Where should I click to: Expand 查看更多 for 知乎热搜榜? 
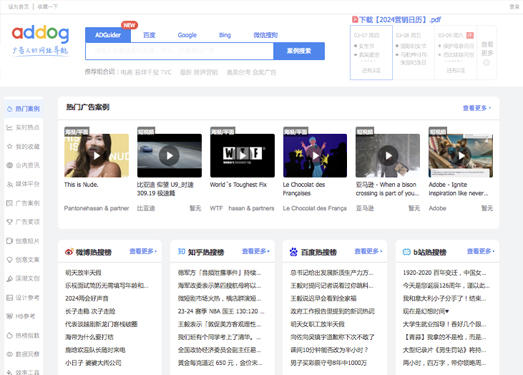click(256, 251)
